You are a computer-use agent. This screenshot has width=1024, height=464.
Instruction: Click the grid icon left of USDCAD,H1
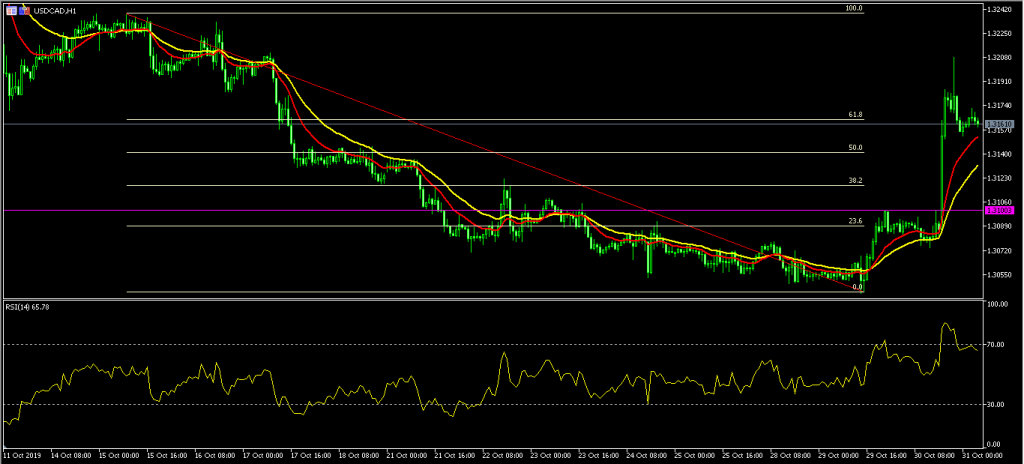12,9
